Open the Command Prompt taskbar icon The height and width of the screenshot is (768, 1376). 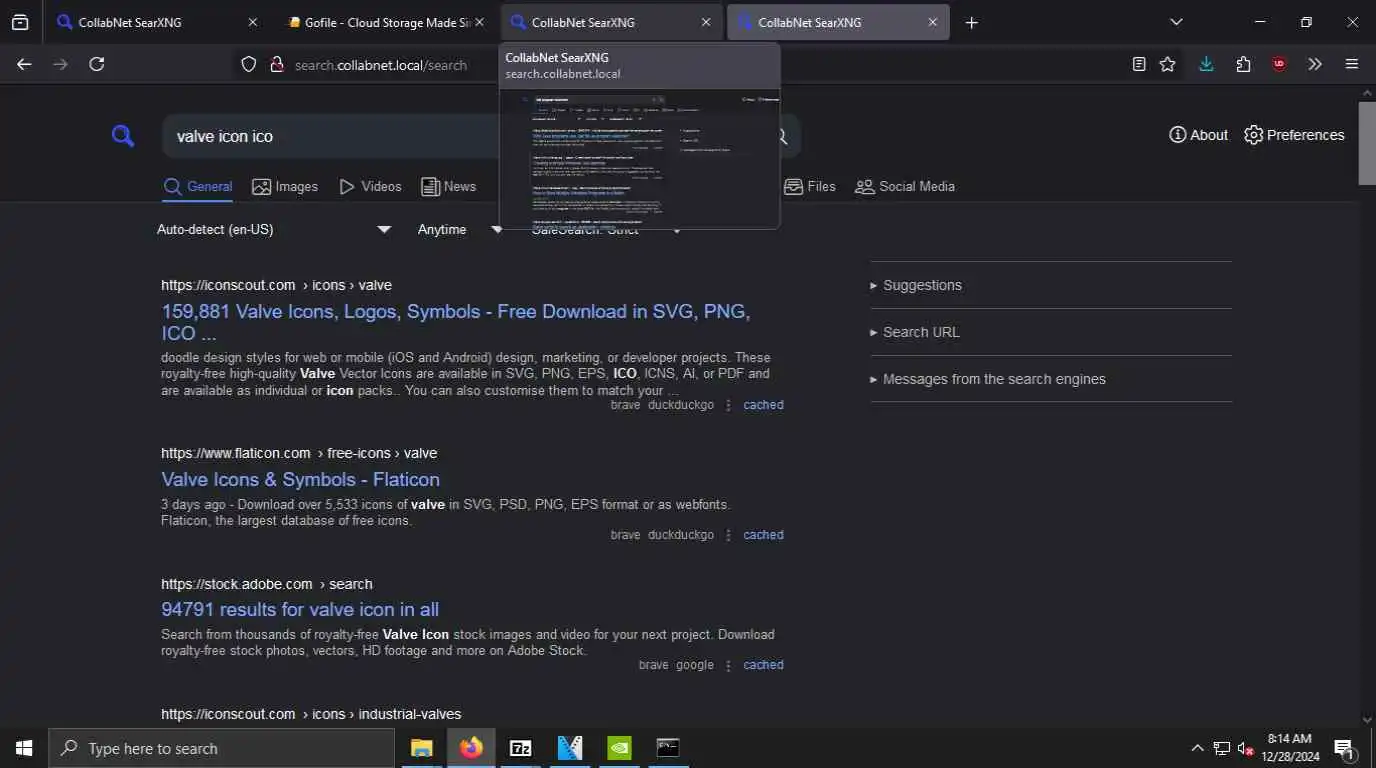pyautogui.click(x=668, y=748)
